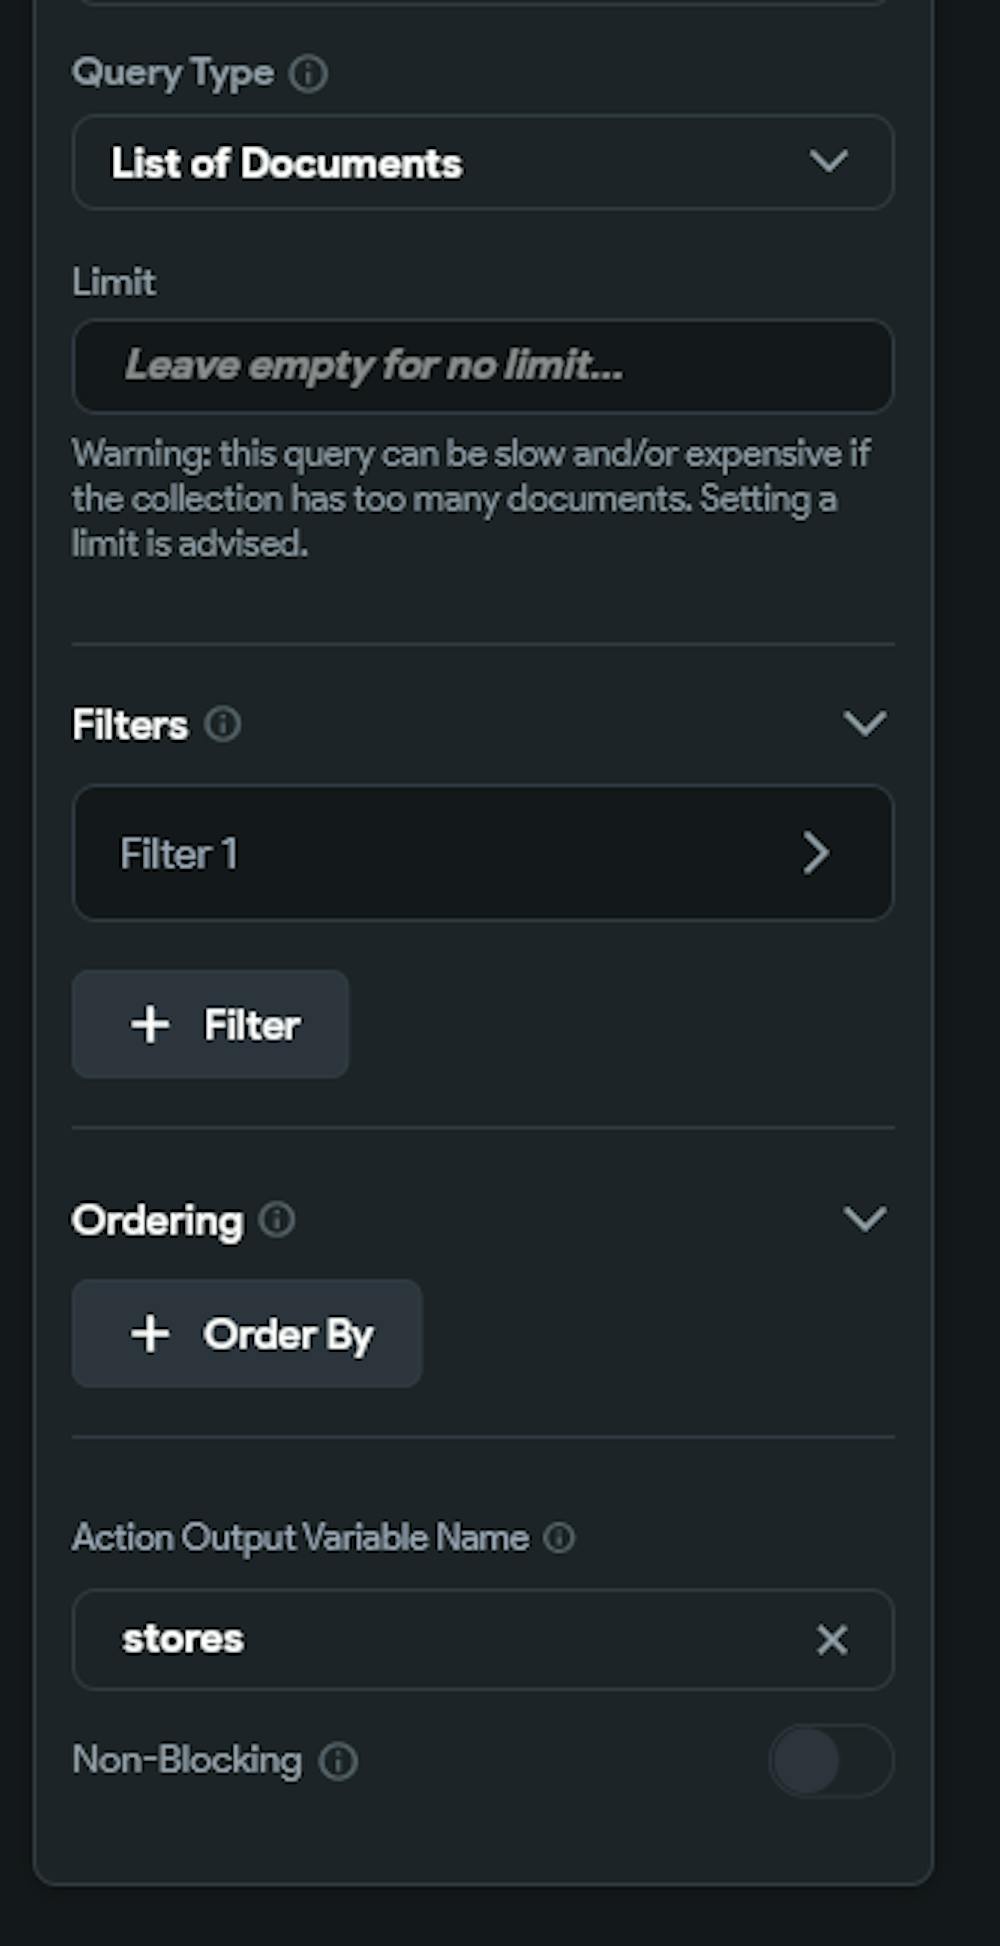Click the Filters info icon
The height and width of the screenshot is (1946, 1000).
point(223,724)
